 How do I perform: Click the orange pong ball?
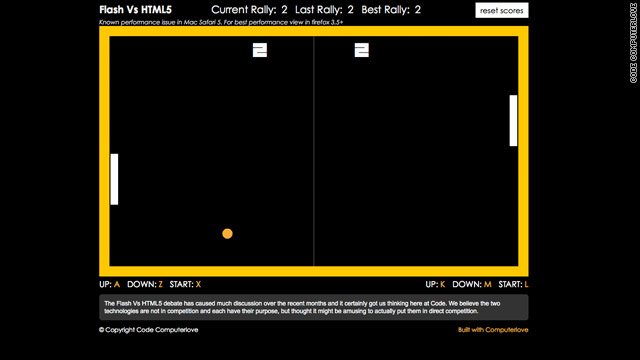pos(227,233)
